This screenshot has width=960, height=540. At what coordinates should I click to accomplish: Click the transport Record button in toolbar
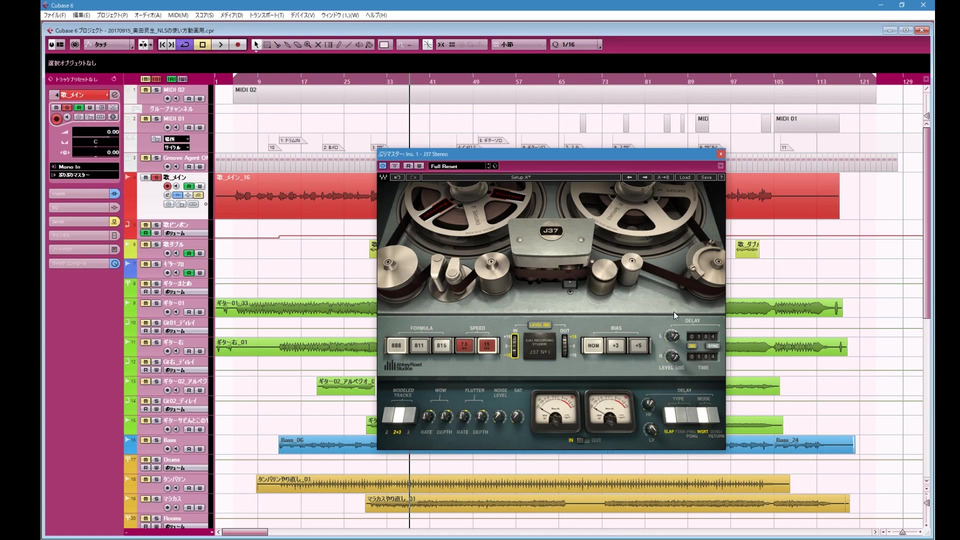(x=238, y=45)
